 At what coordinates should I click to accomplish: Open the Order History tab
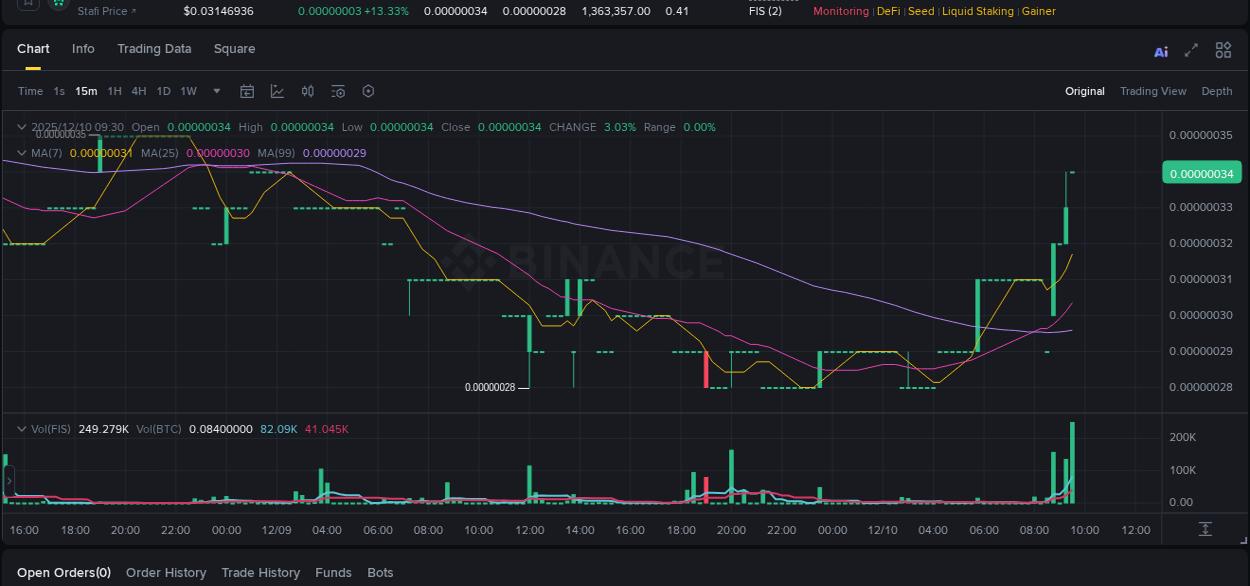click(x=166, y=572)
